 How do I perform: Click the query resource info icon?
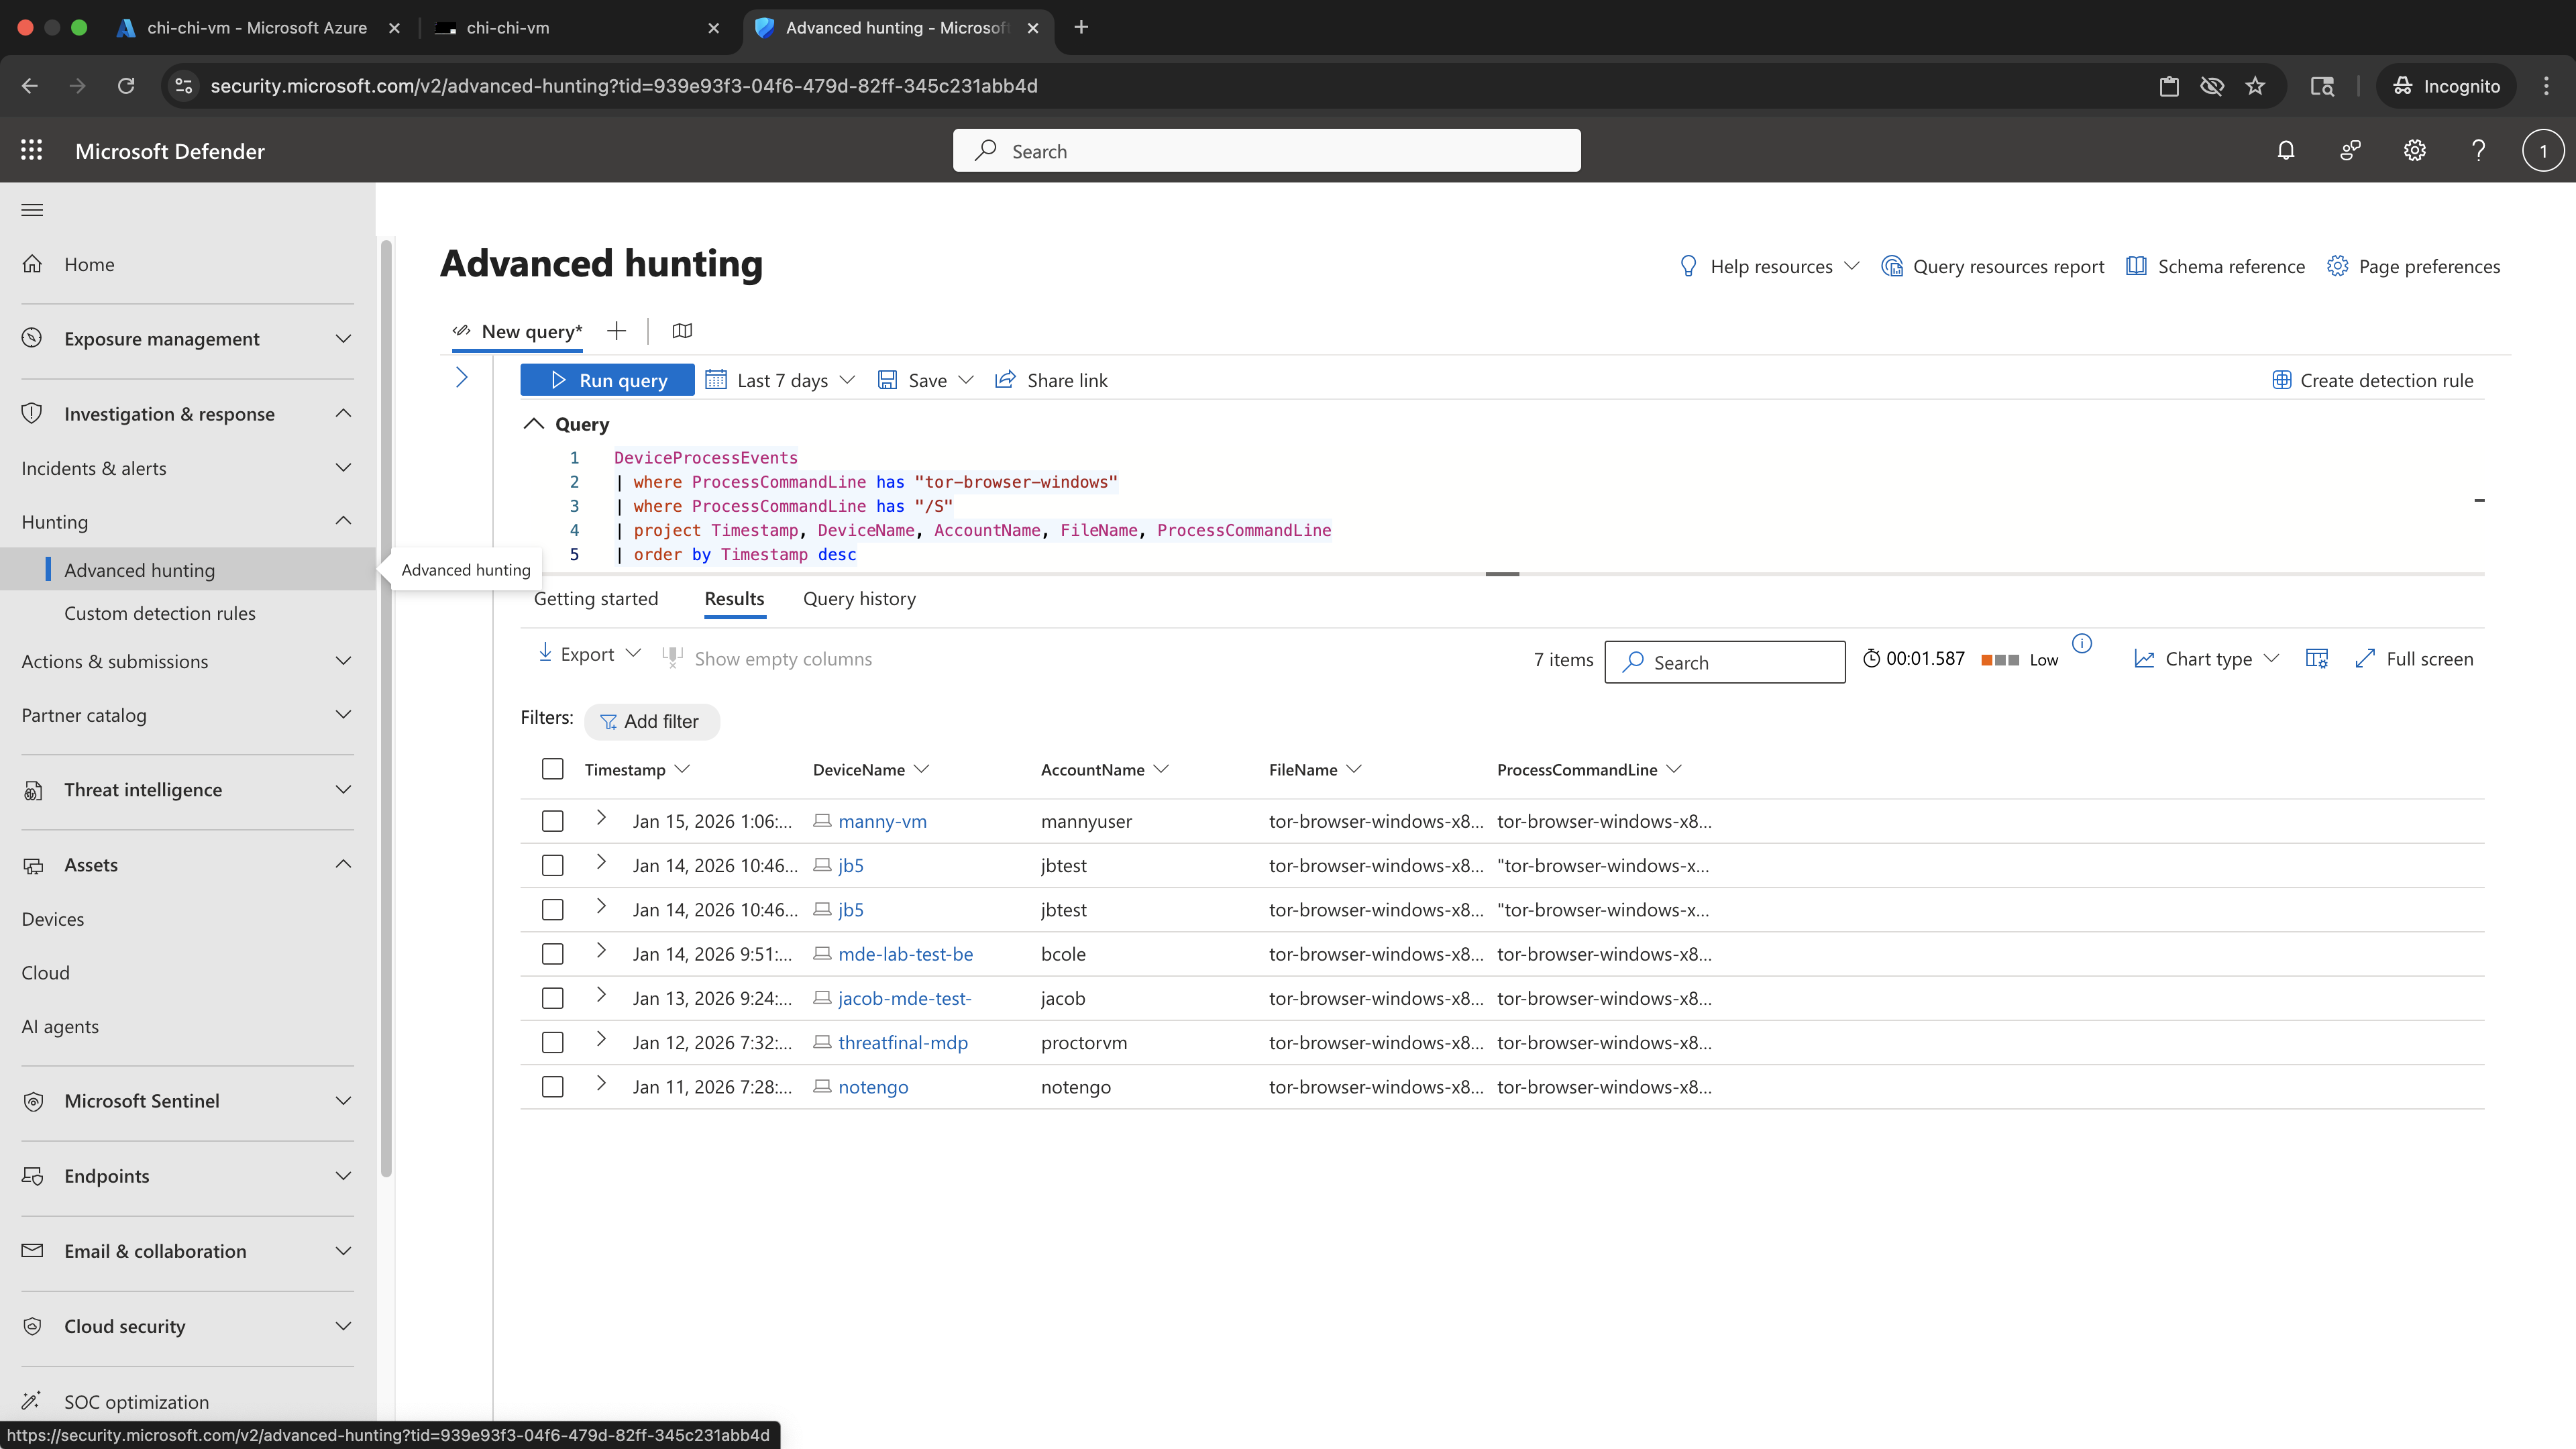[x=2081, y=644]
